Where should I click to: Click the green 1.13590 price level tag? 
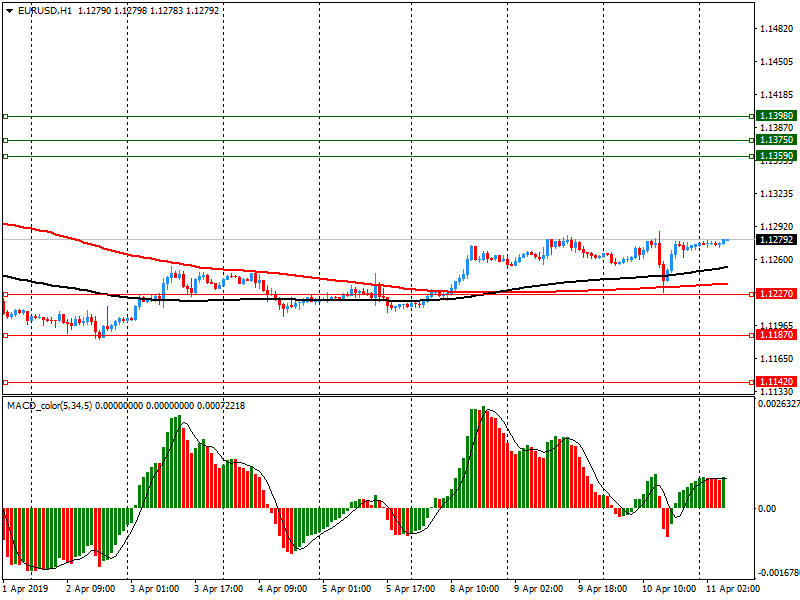coord(776,157)
